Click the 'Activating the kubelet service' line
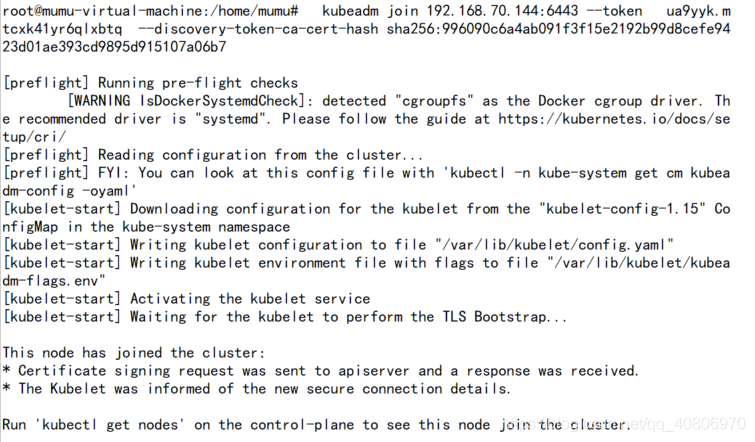This screenshot has height=442, width=755. pyautogui.click(x=186, y=299)
